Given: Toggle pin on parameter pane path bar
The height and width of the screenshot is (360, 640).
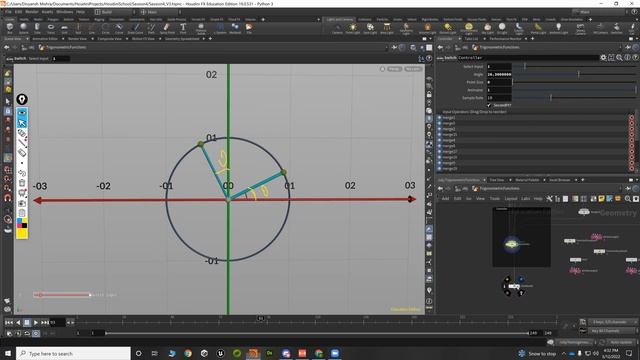Looking at the screenshot, I should 628,47.
